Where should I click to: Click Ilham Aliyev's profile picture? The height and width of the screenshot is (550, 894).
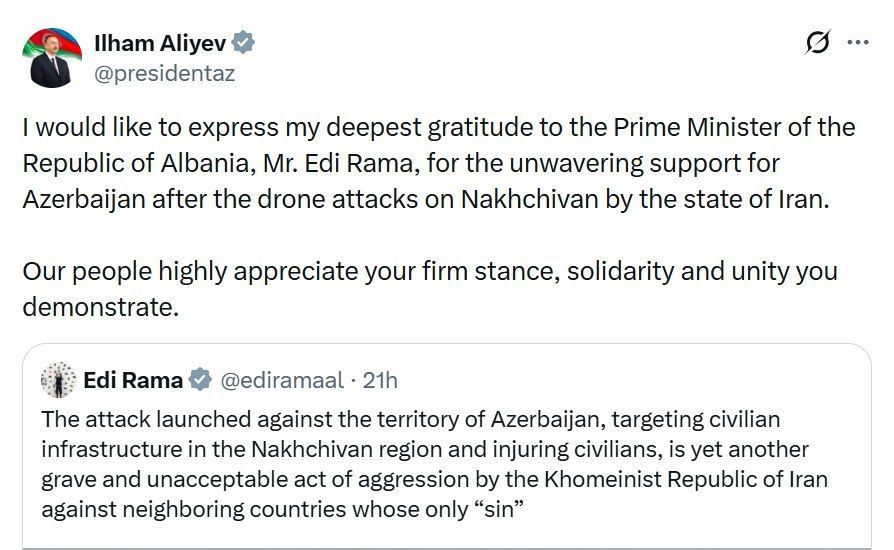click(x=52, y=58)
